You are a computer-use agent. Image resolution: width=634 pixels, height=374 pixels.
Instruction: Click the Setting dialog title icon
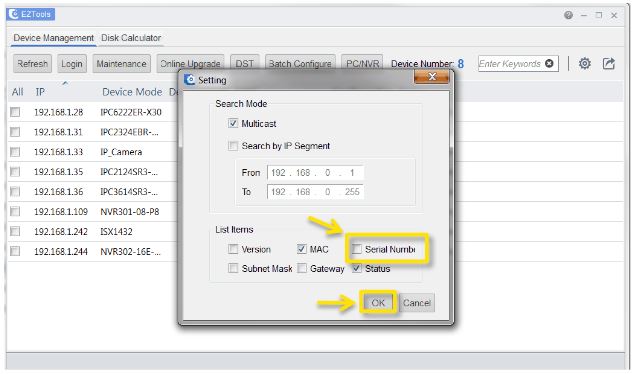(x=189, y=80)
